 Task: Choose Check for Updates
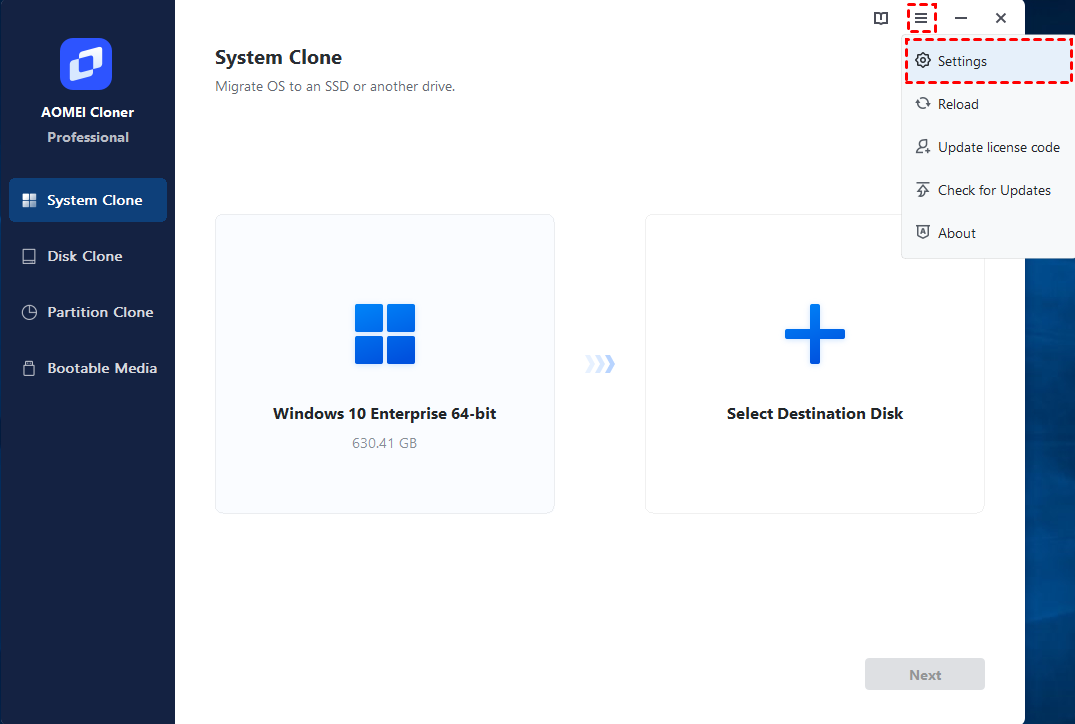coord(988,190)
